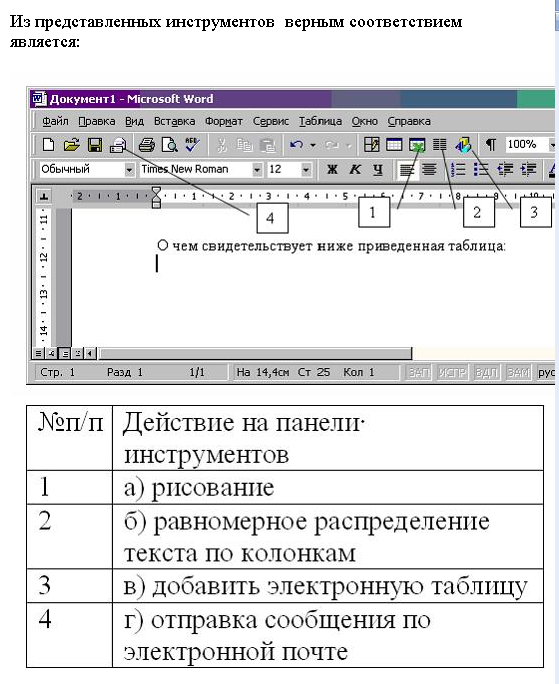Increase paragraph indent

(528, 169)
